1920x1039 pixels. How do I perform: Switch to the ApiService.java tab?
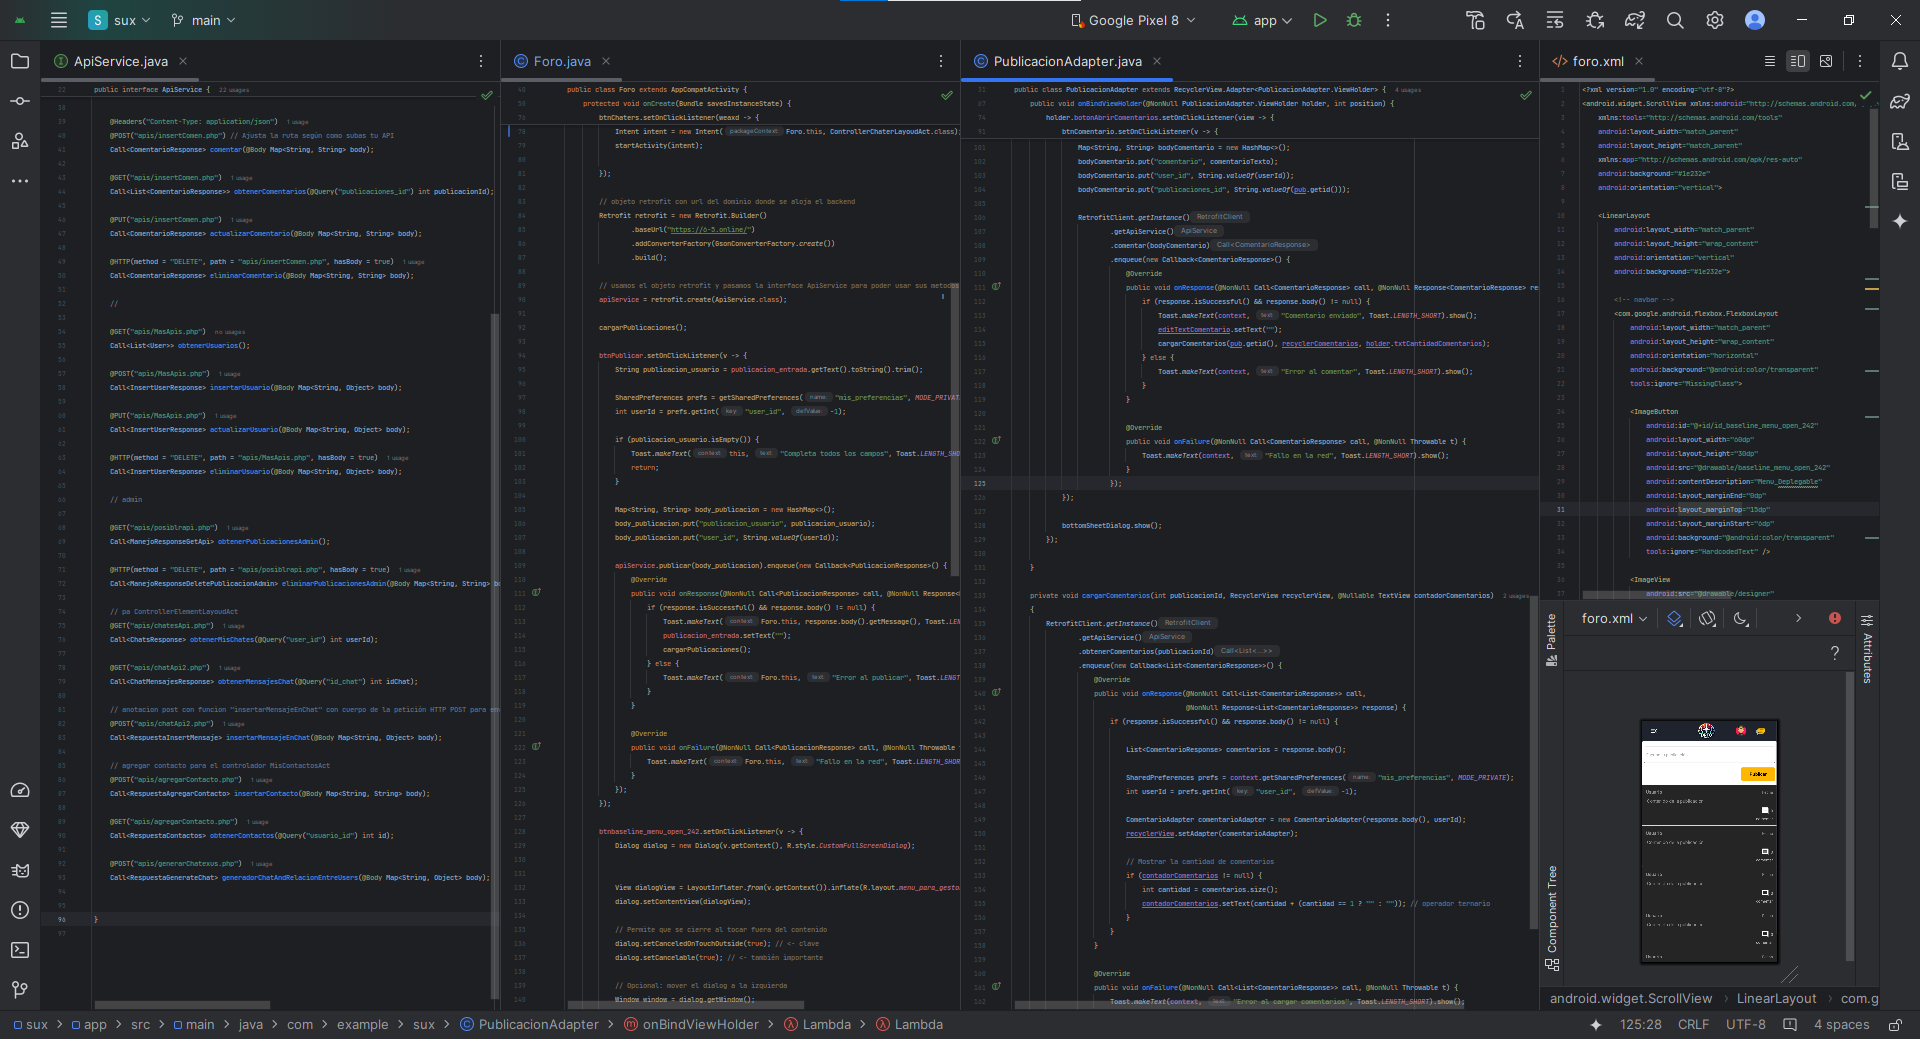120,61
